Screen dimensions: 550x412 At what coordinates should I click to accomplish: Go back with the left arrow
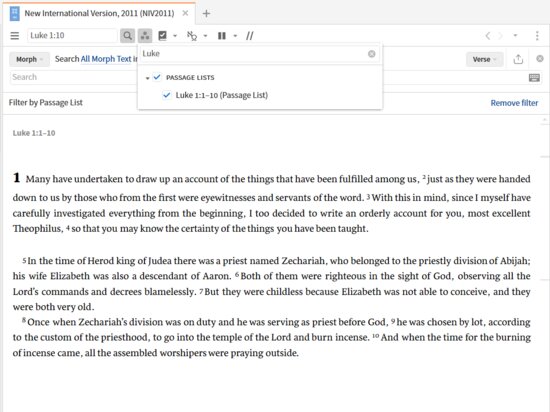(x=488, y=35)
